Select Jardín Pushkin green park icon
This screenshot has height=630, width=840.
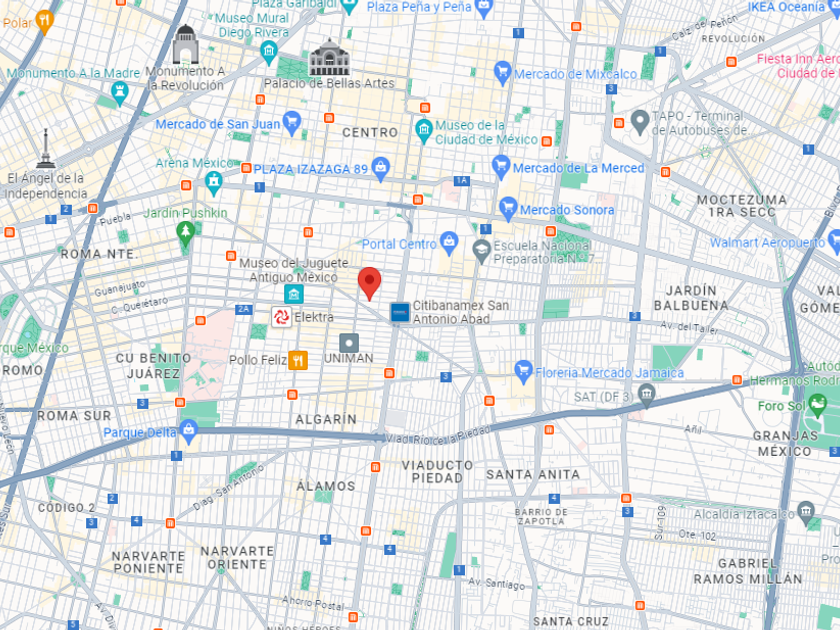[x=185, y=234]
